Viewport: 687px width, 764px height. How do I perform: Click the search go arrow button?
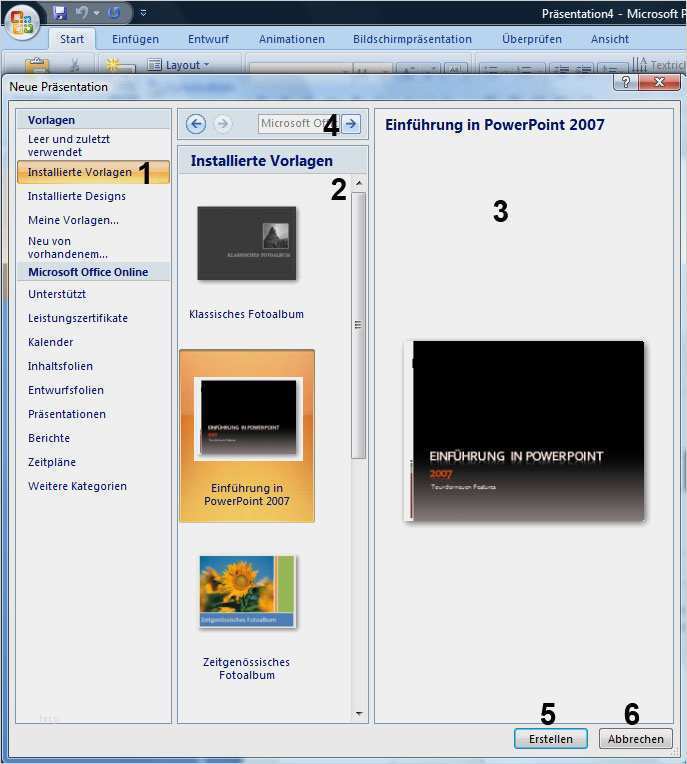(351, 124)
